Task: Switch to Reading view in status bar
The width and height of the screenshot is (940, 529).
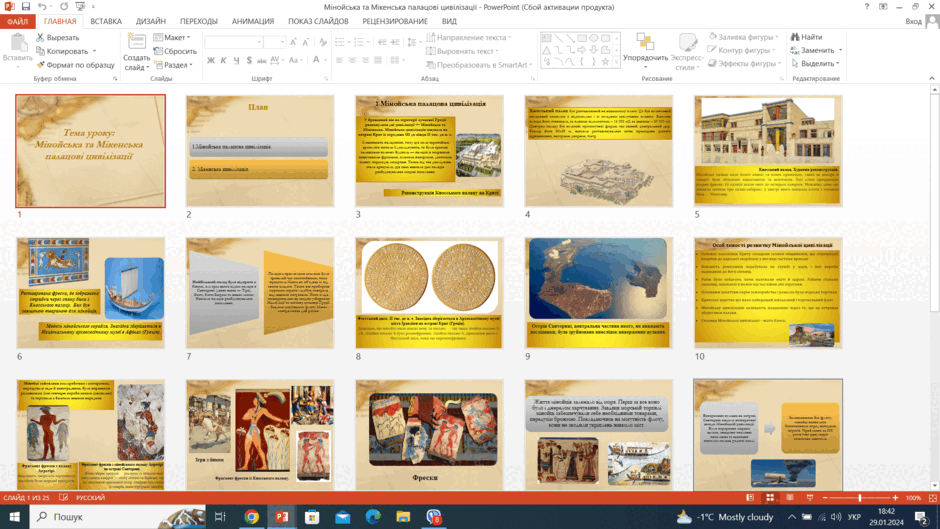Action: tap(790, 498)
